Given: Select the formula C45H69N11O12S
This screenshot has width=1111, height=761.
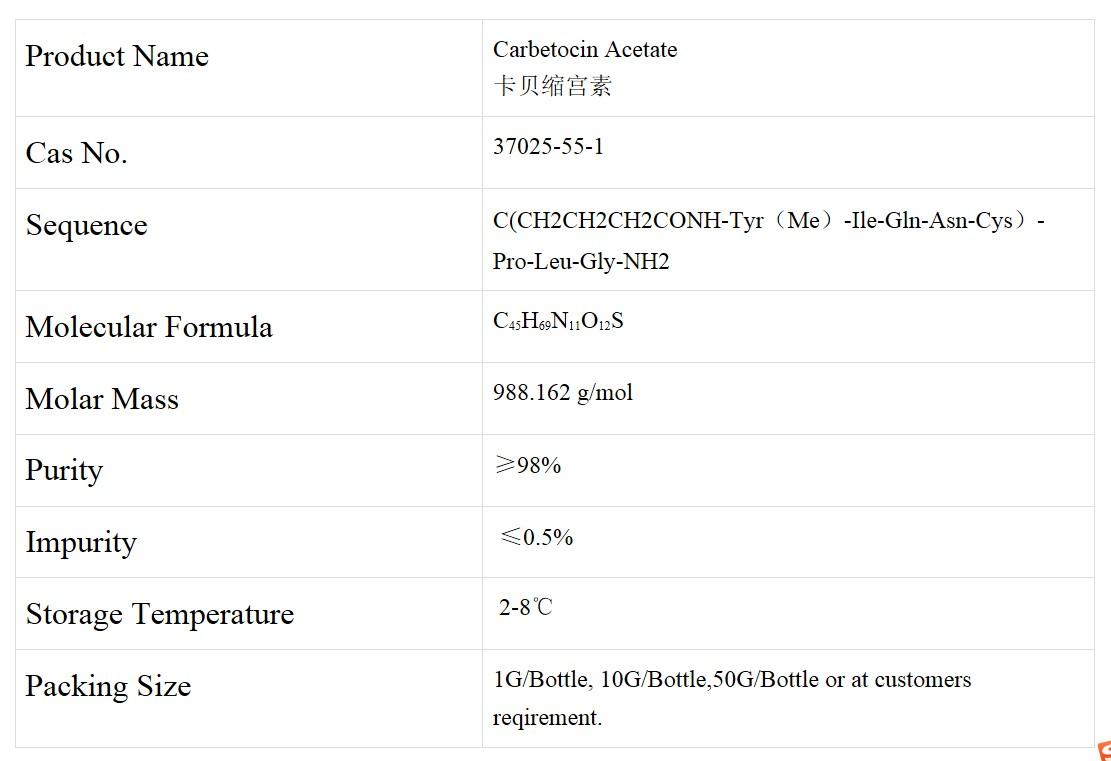Looking at the screenshot, I should 558,321.
